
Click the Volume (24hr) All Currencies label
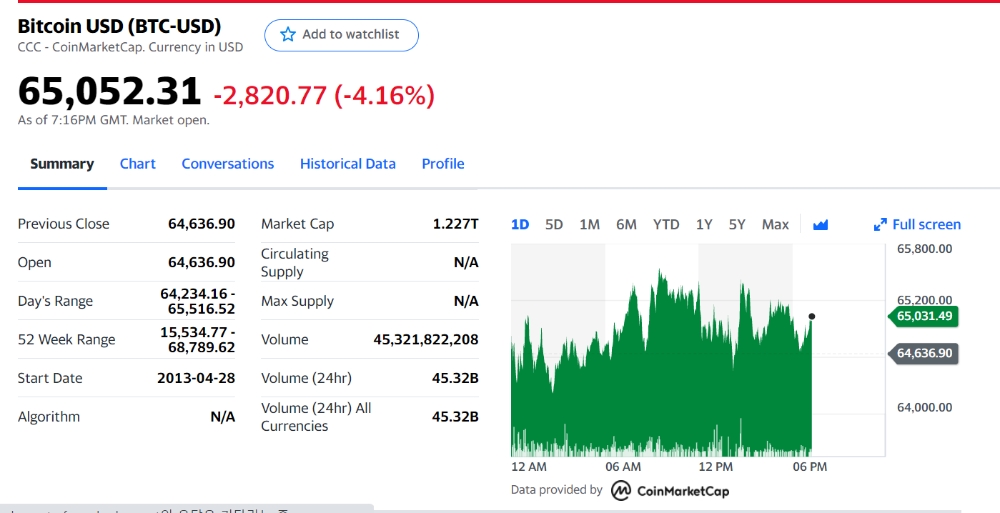point(316,417)
